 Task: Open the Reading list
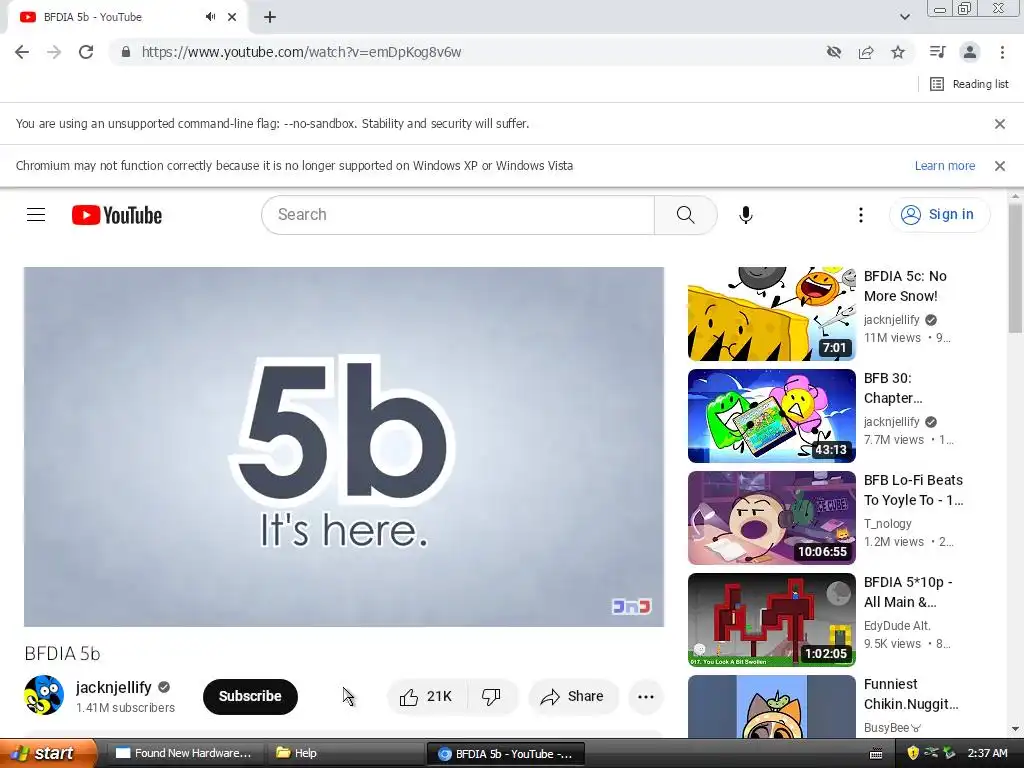(969, 84)
